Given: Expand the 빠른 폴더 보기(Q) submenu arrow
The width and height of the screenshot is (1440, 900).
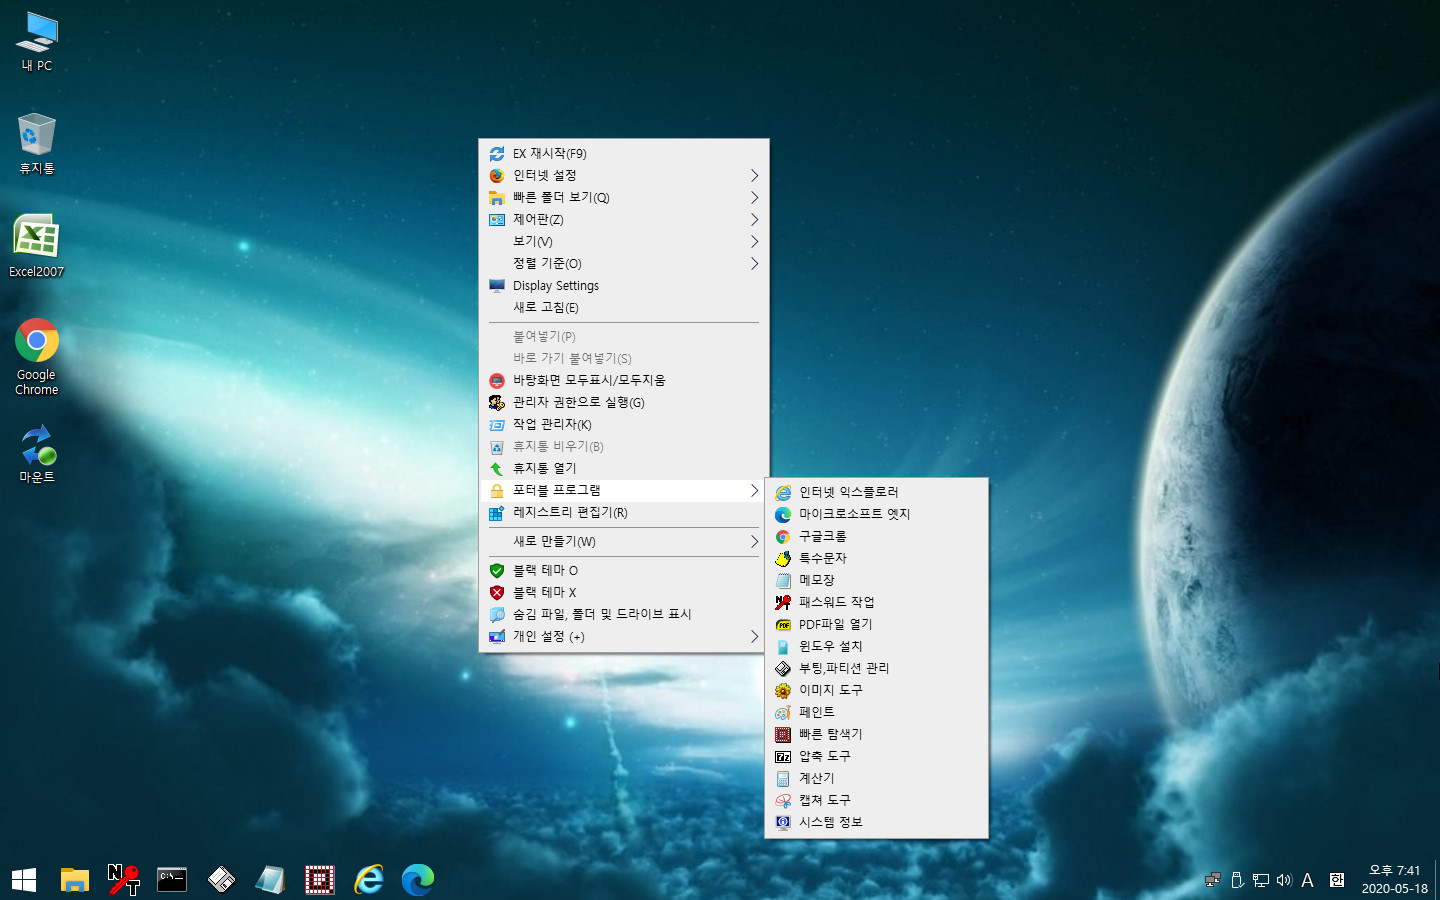Looking at the screenshot, I should click(x=754, y=197).
